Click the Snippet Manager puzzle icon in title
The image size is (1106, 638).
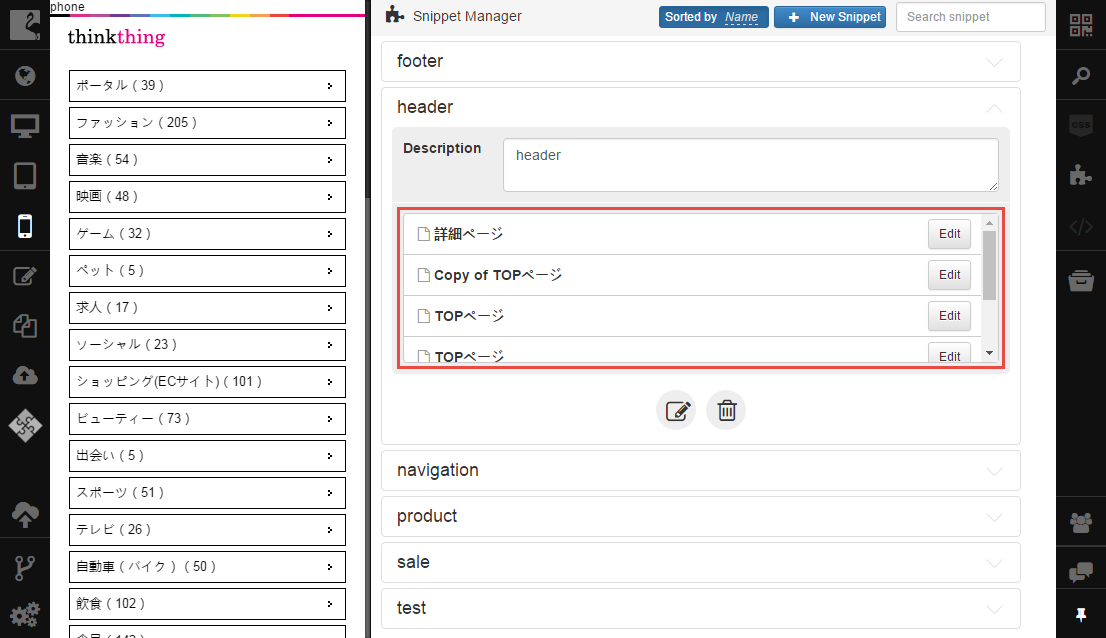[395, 15]
